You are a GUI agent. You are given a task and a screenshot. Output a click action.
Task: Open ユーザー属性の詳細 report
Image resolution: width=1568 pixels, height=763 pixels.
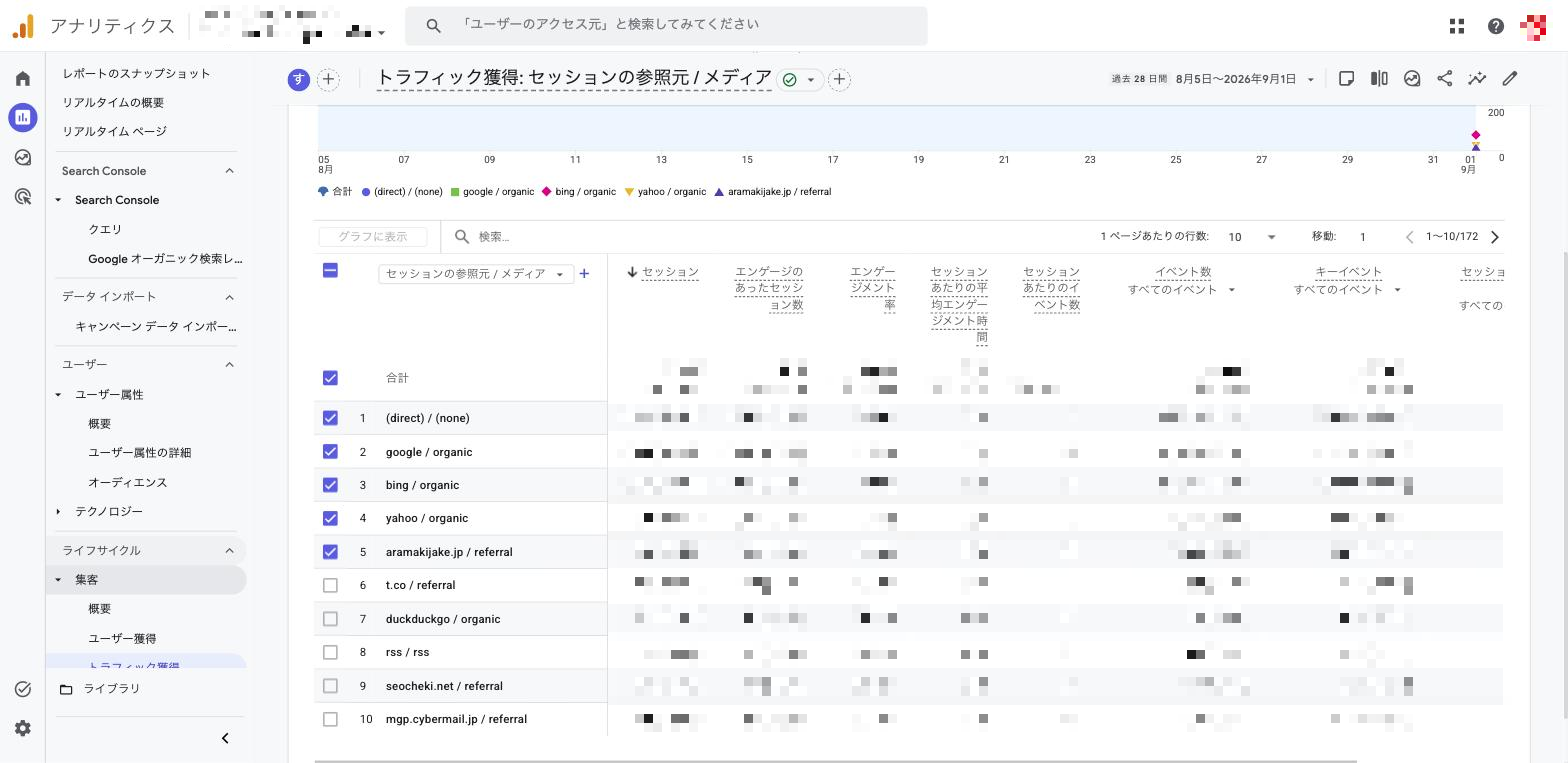(x=139, y=453)
